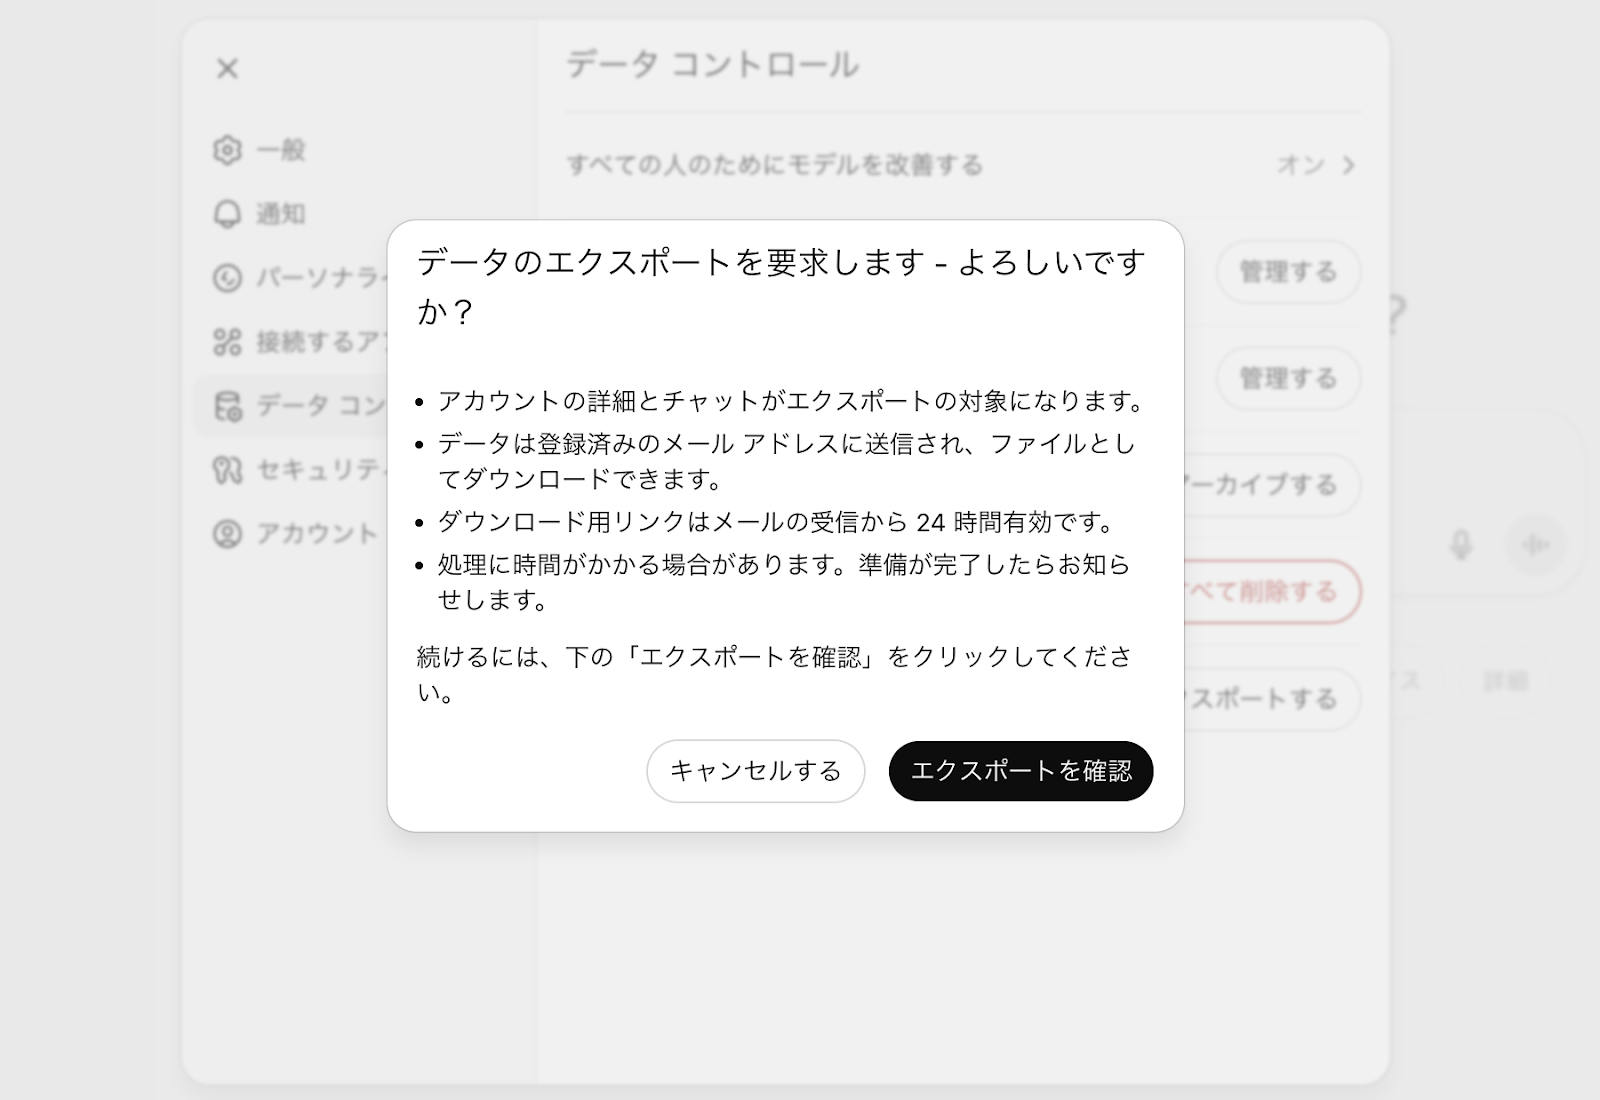This screenshot has width=1600, height=1100.
Task: Confirm export with エクスポートを確認 button
Action: click(x=1019, y=771)
